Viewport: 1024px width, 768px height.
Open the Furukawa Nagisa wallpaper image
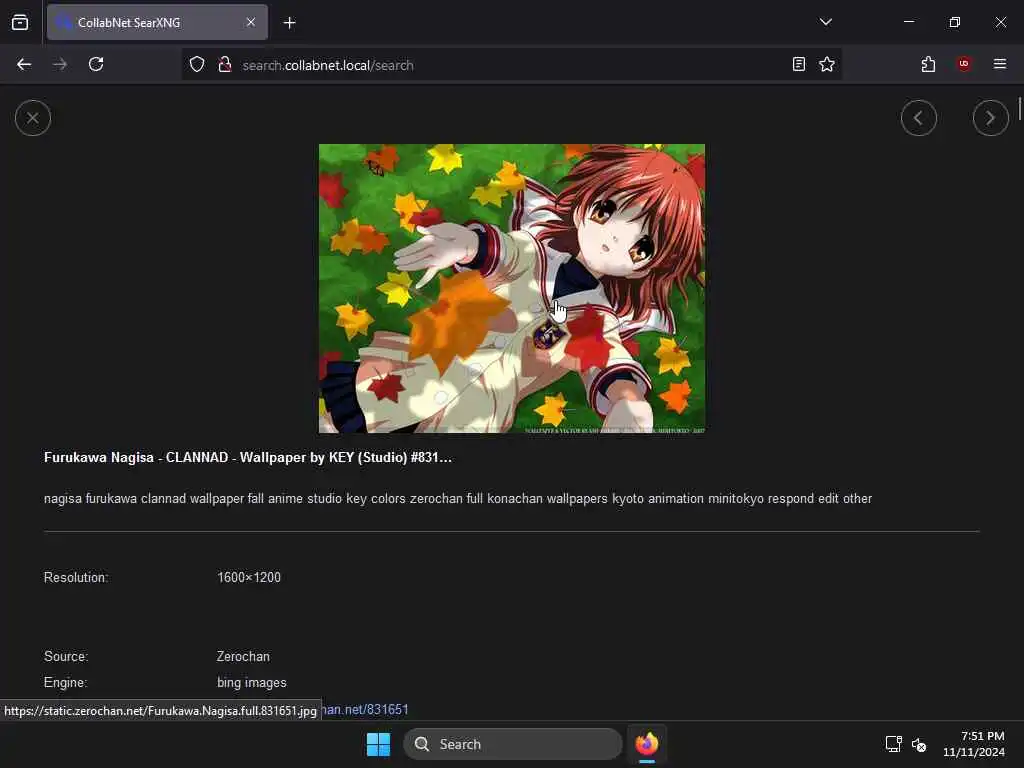(511, 288)
